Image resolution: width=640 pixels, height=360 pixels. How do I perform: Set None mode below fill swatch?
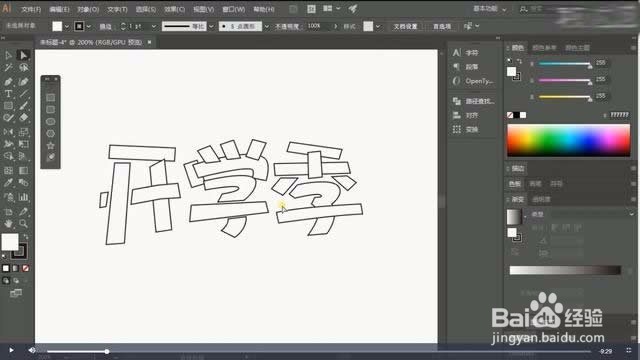26,268
